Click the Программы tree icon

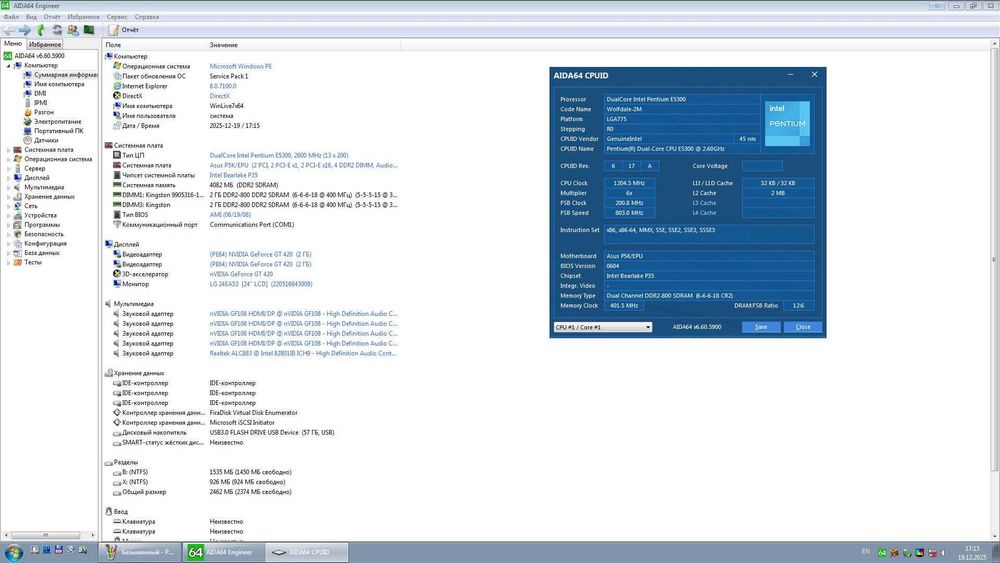(x=18, y=224)
